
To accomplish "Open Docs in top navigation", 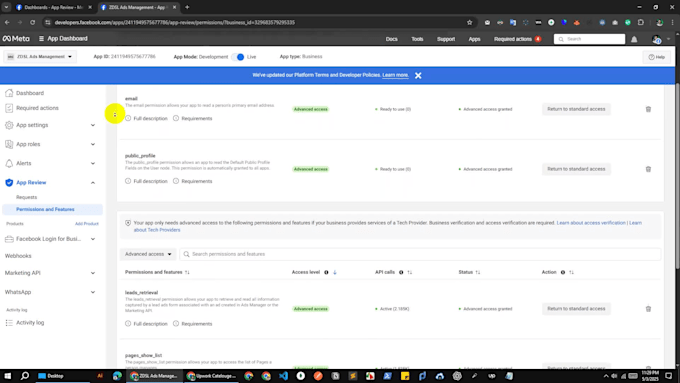I will pos(392,39).
